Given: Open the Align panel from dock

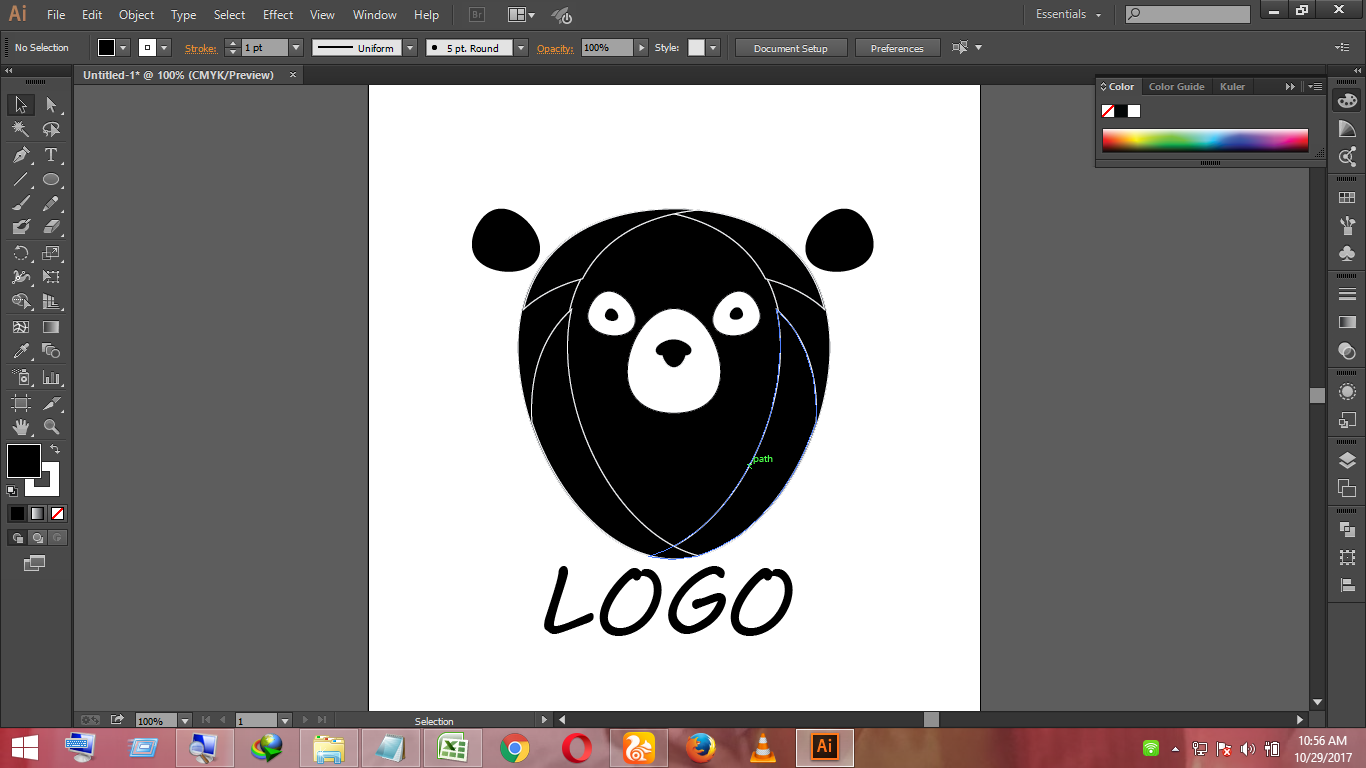Looking at the screenshot, I should (x=1347, y=584).
